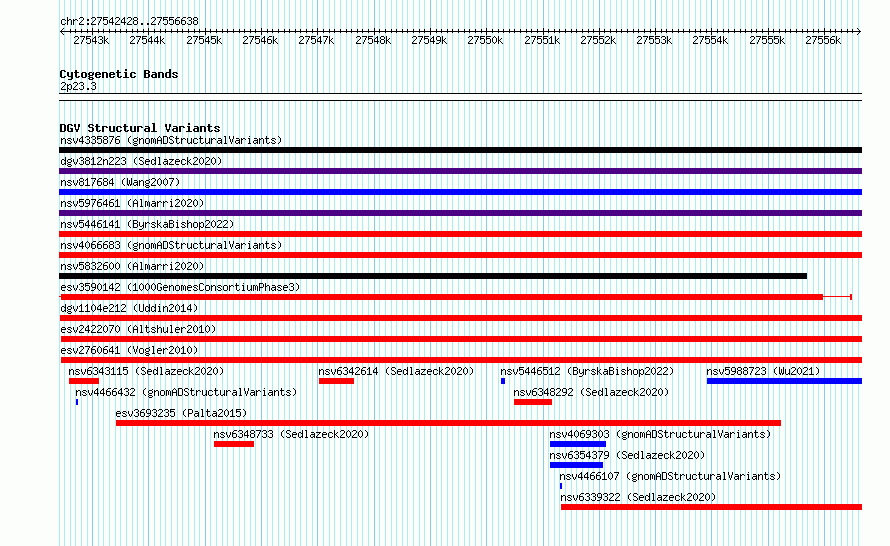
Task: Click the Cytogenetic Bands track title
Action: click(119, 74)
